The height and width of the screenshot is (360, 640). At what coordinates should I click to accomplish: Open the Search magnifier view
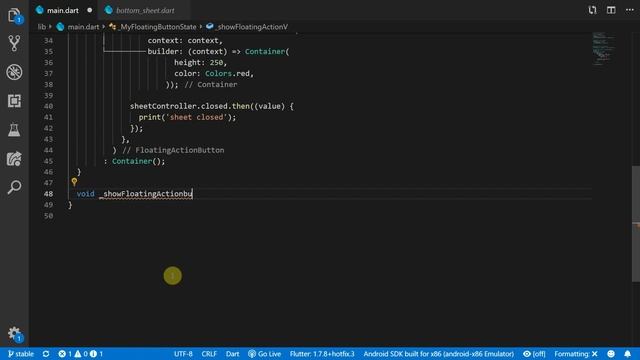pyautogui.click(x=14, y=187)
